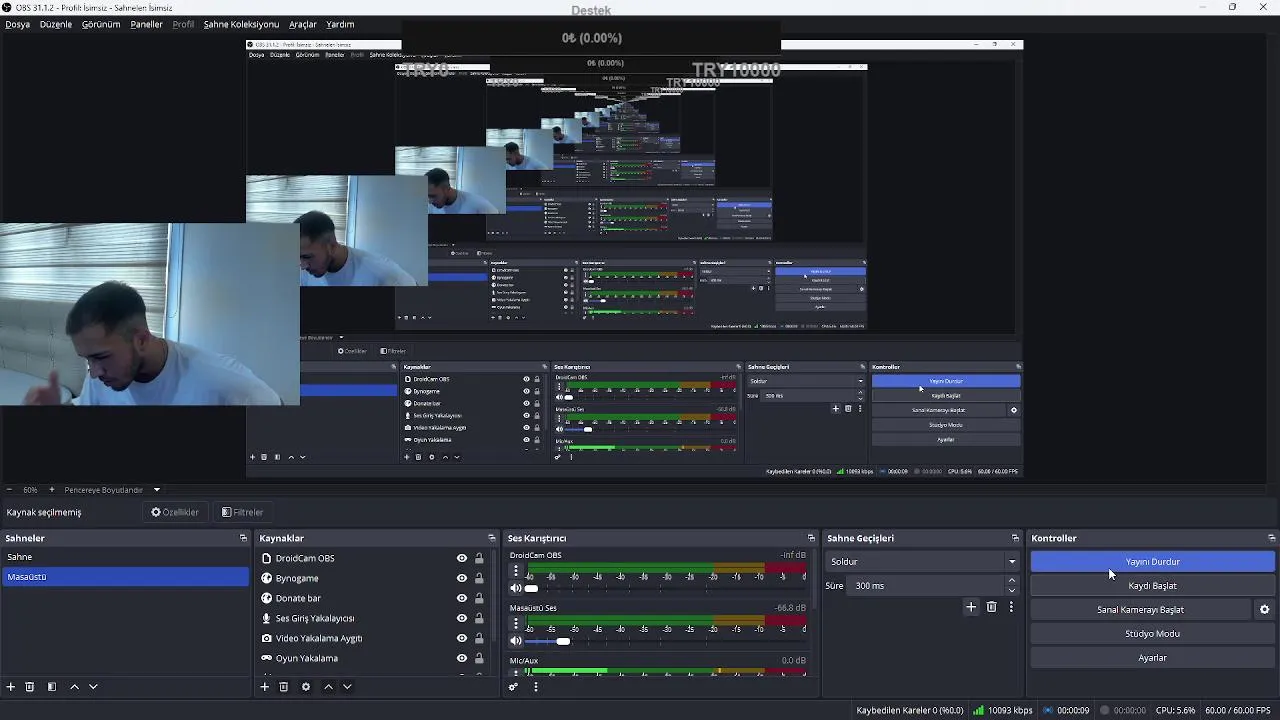Zoom in preview with plus icon

[x=52, y=490]
